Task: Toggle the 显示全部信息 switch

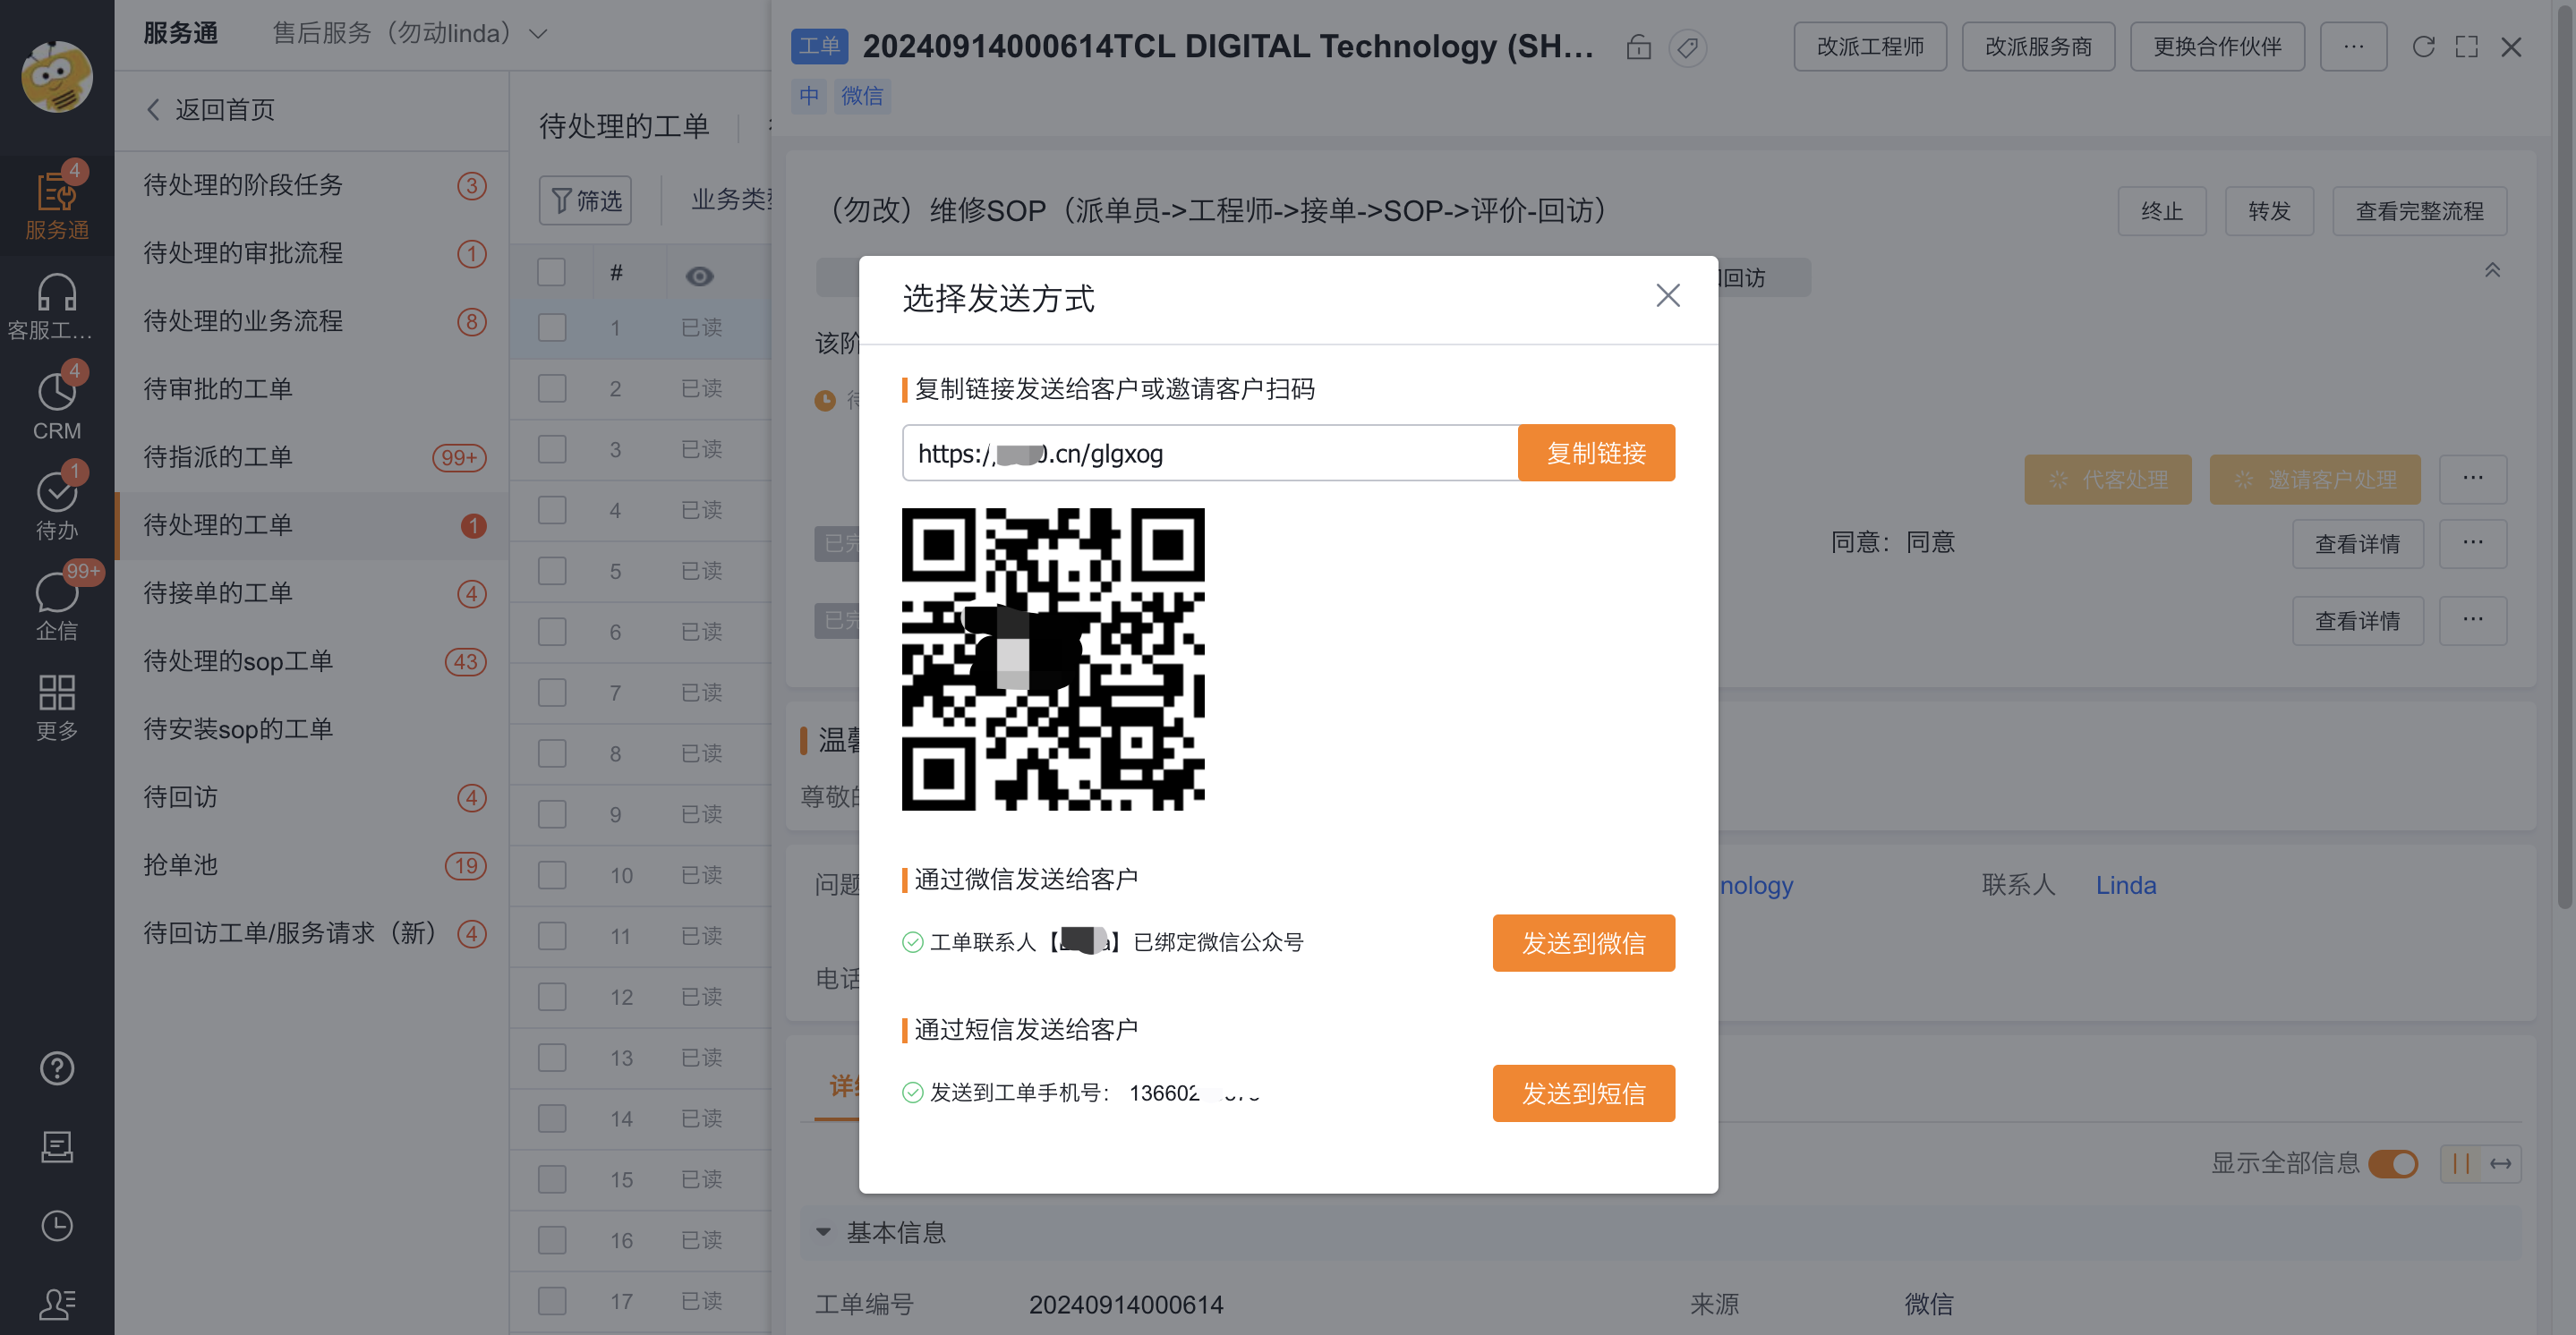Action: coord(2394,1163)
